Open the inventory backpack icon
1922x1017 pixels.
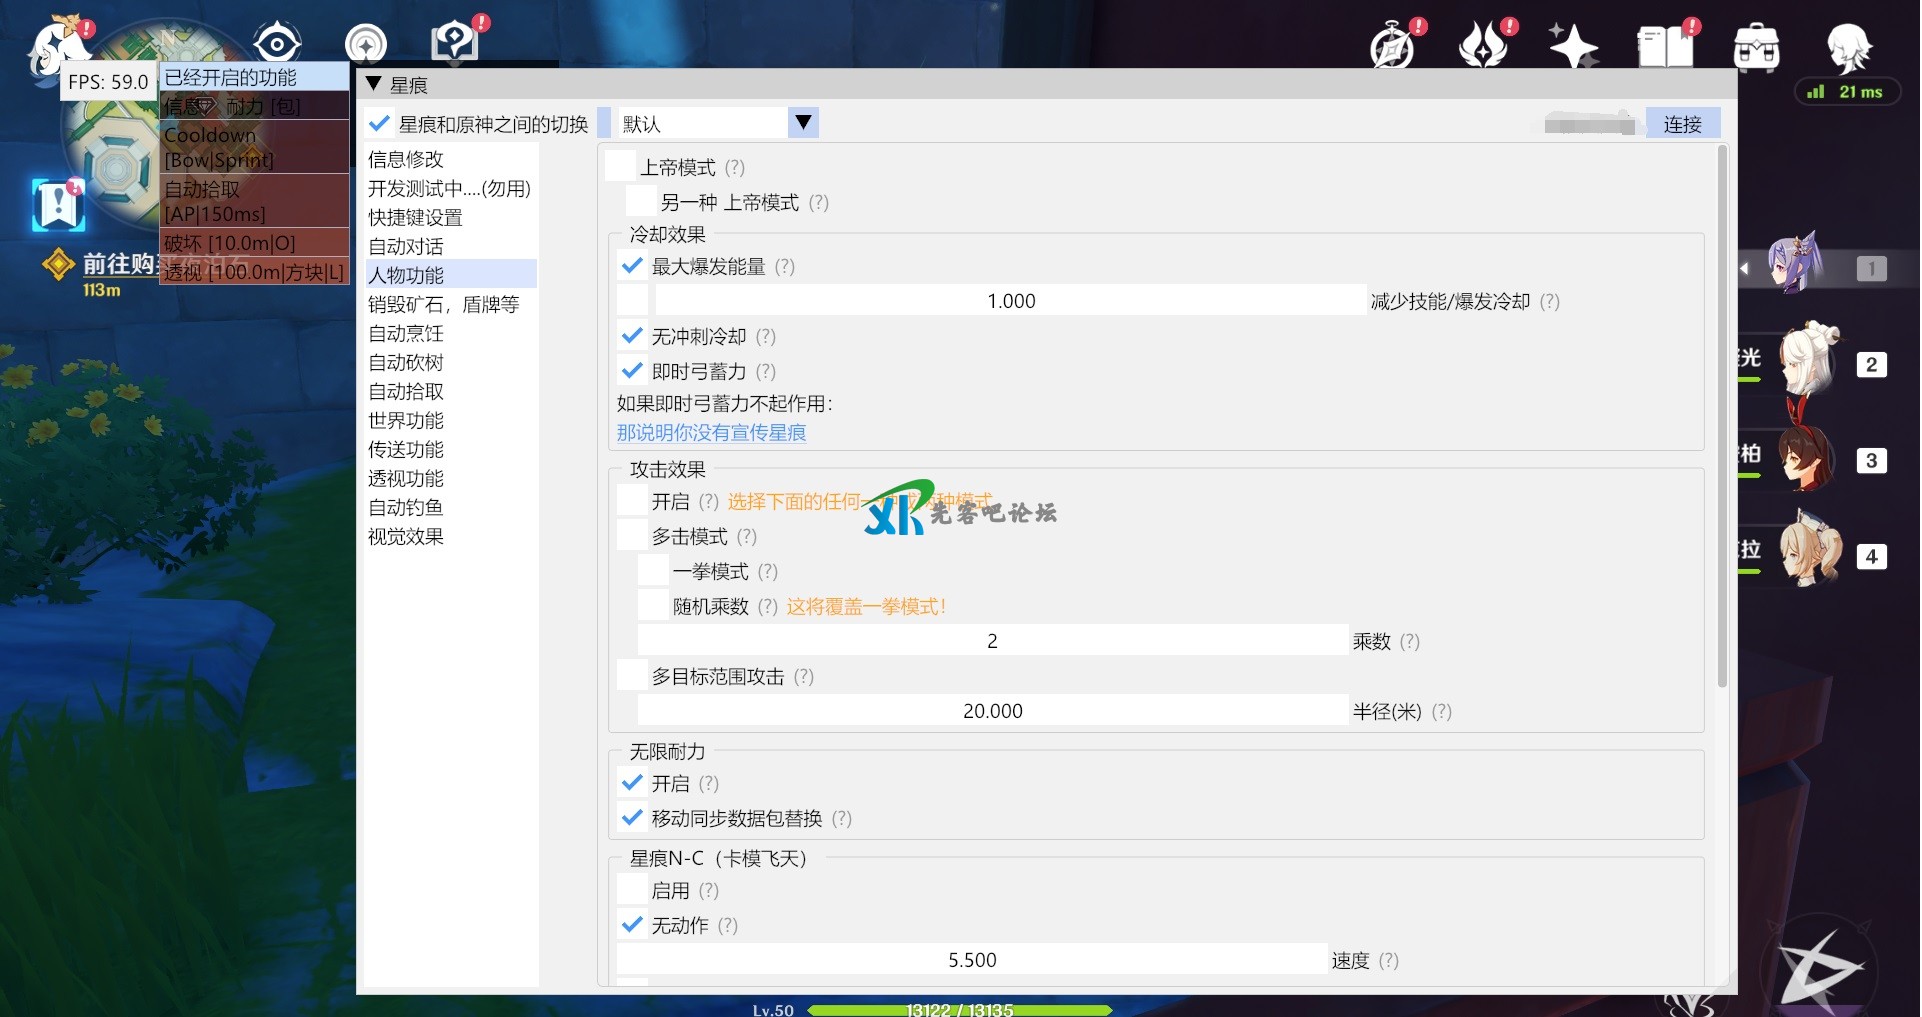tap(1756, 46)
